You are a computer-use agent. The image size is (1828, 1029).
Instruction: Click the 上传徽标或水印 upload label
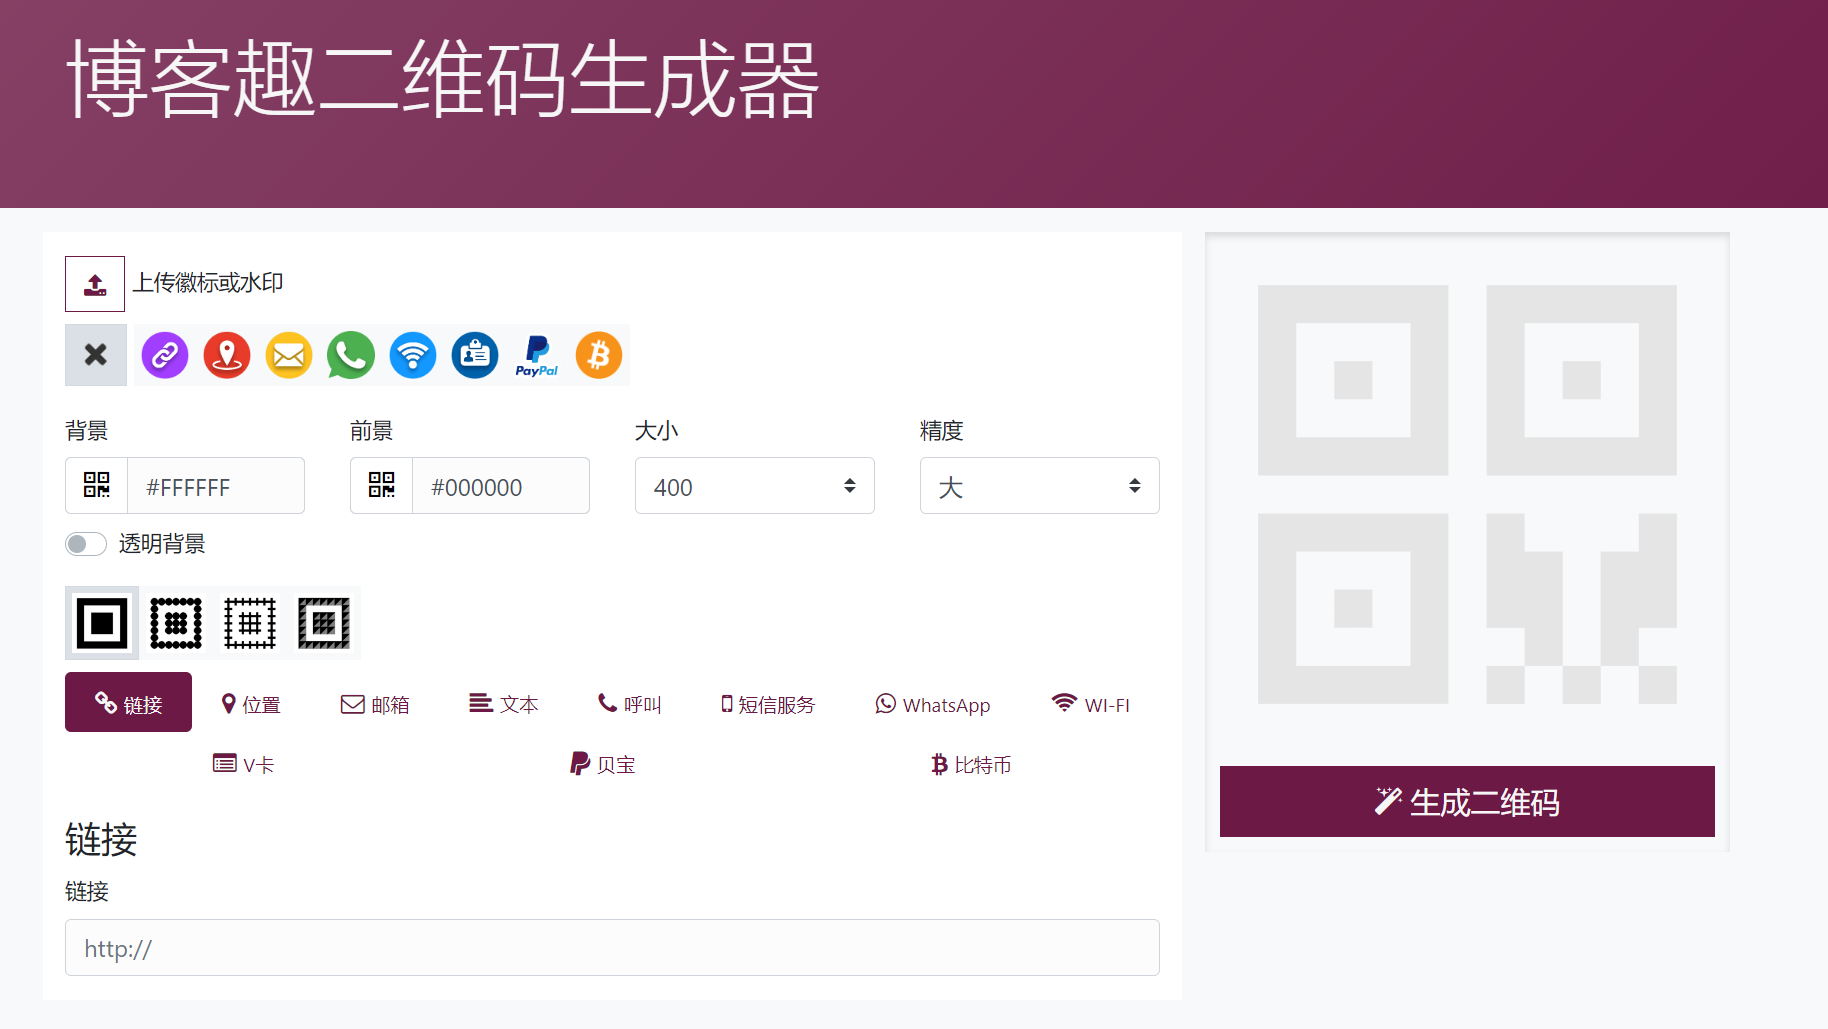tap(208, 283)
